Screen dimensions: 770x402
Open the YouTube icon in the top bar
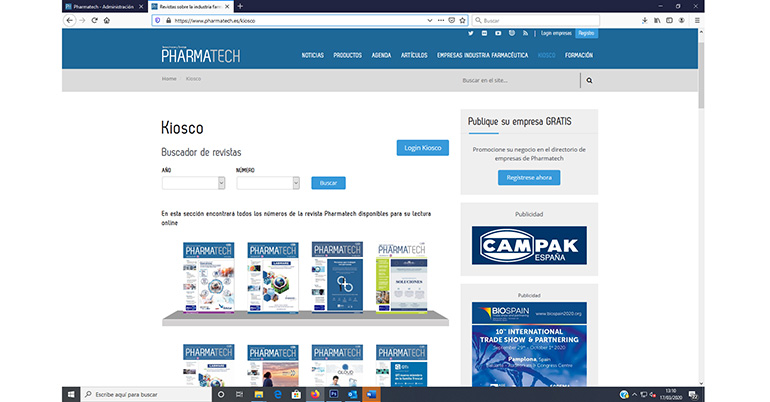coord(498,33)
